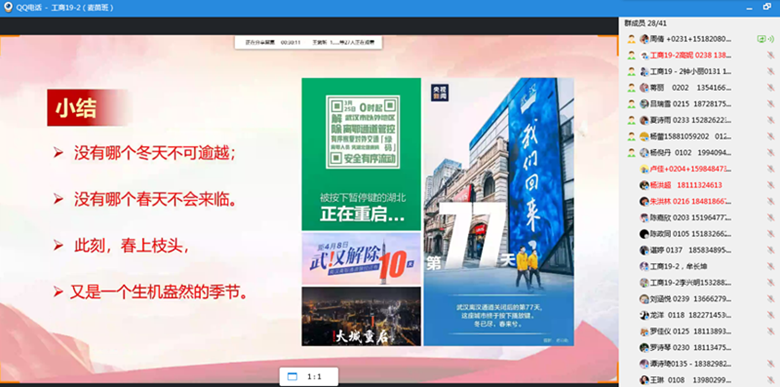This screenshot has height=387, width=780.
Task: Click the muted mic icon for member 0203
Action: pos(771,217)
